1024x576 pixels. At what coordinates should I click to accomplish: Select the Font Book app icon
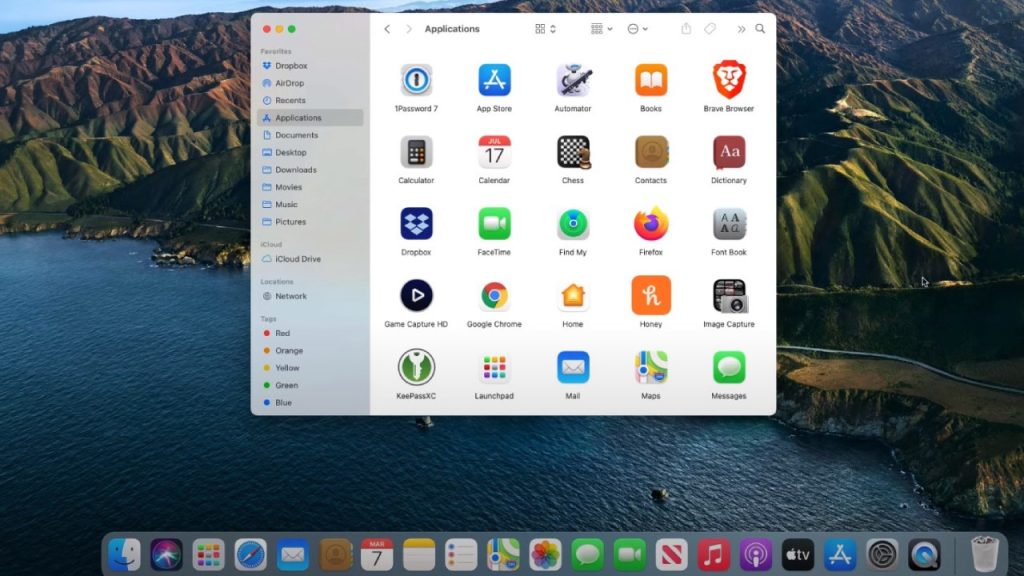pyautogui.click(x=729, y=224)
